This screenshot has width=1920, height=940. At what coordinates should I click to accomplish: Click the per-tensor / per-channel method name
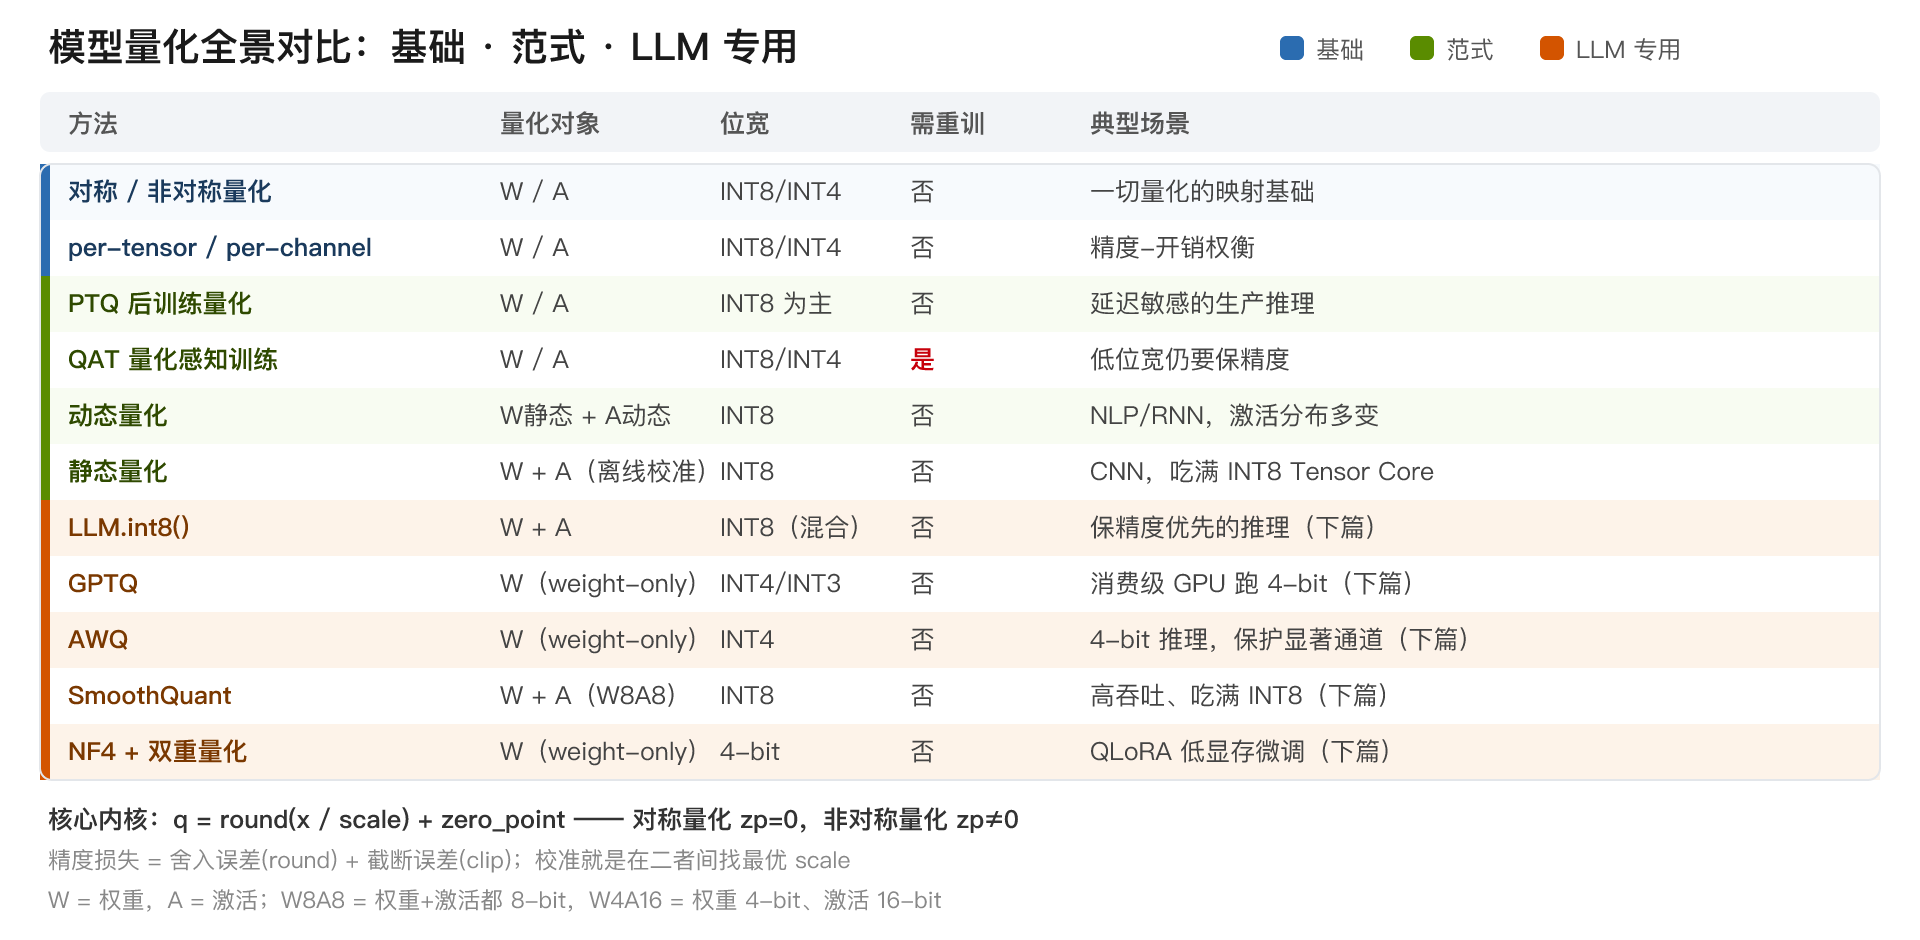coord(220,247)
